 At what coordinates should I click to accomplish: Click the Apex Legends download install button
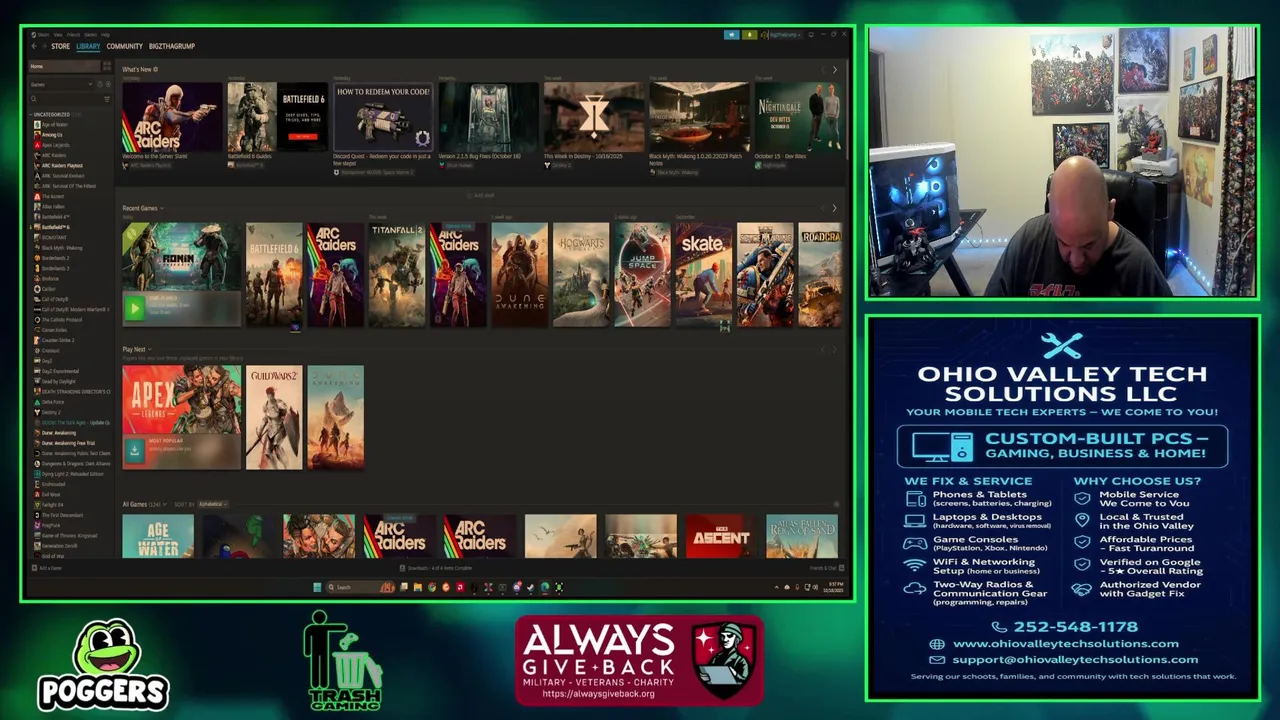[134, 451]
